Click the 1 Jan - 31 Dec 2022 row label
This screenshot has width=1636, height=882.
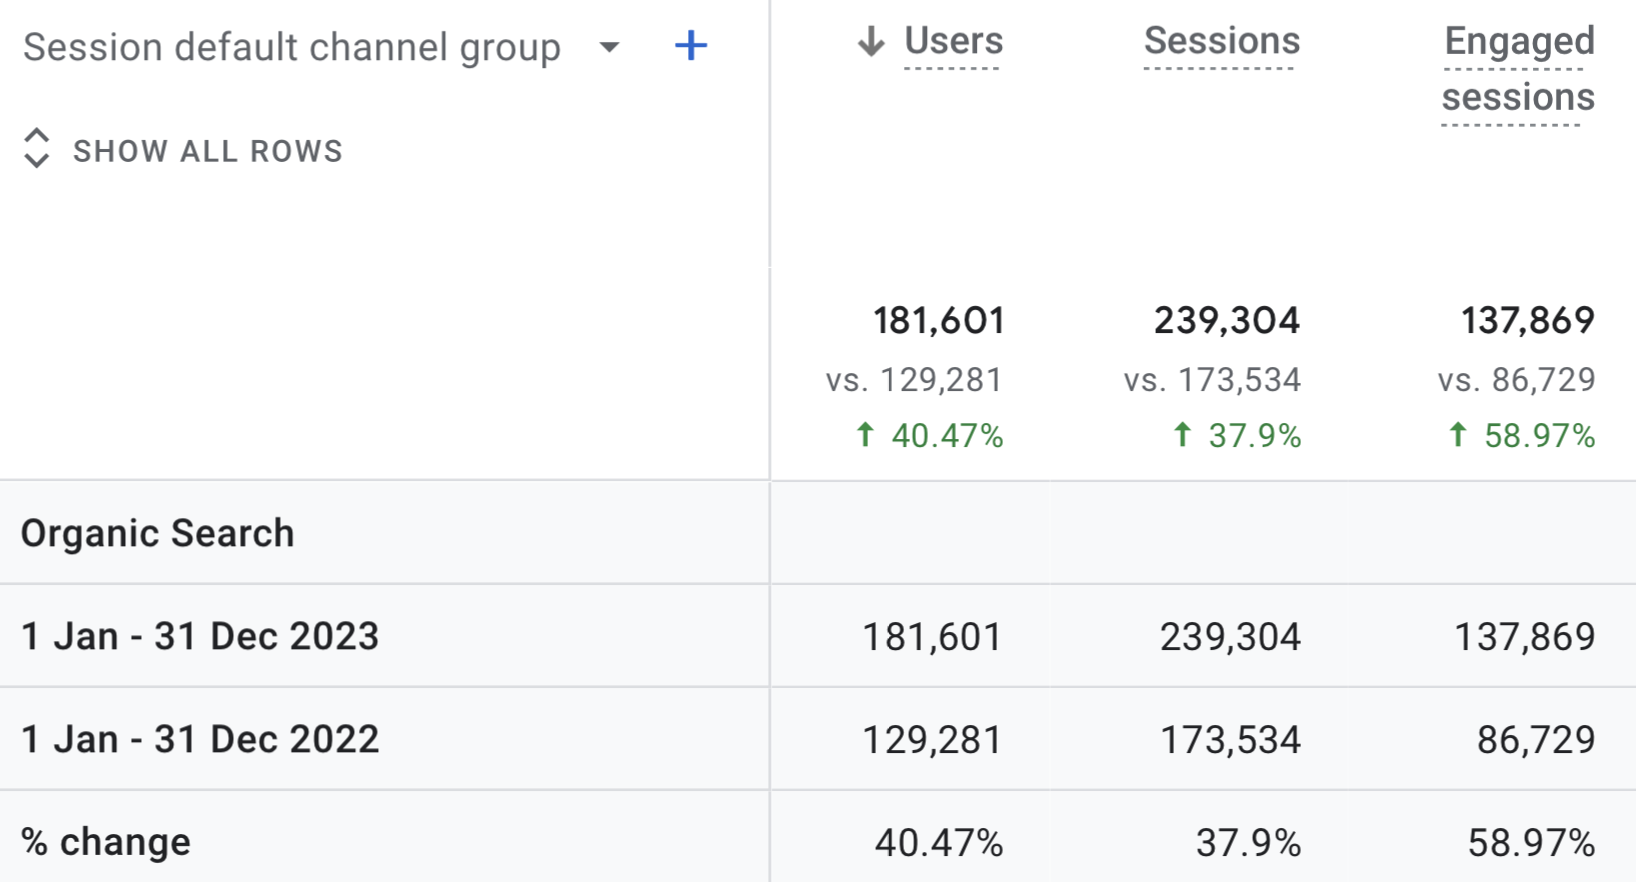(200, 740)
